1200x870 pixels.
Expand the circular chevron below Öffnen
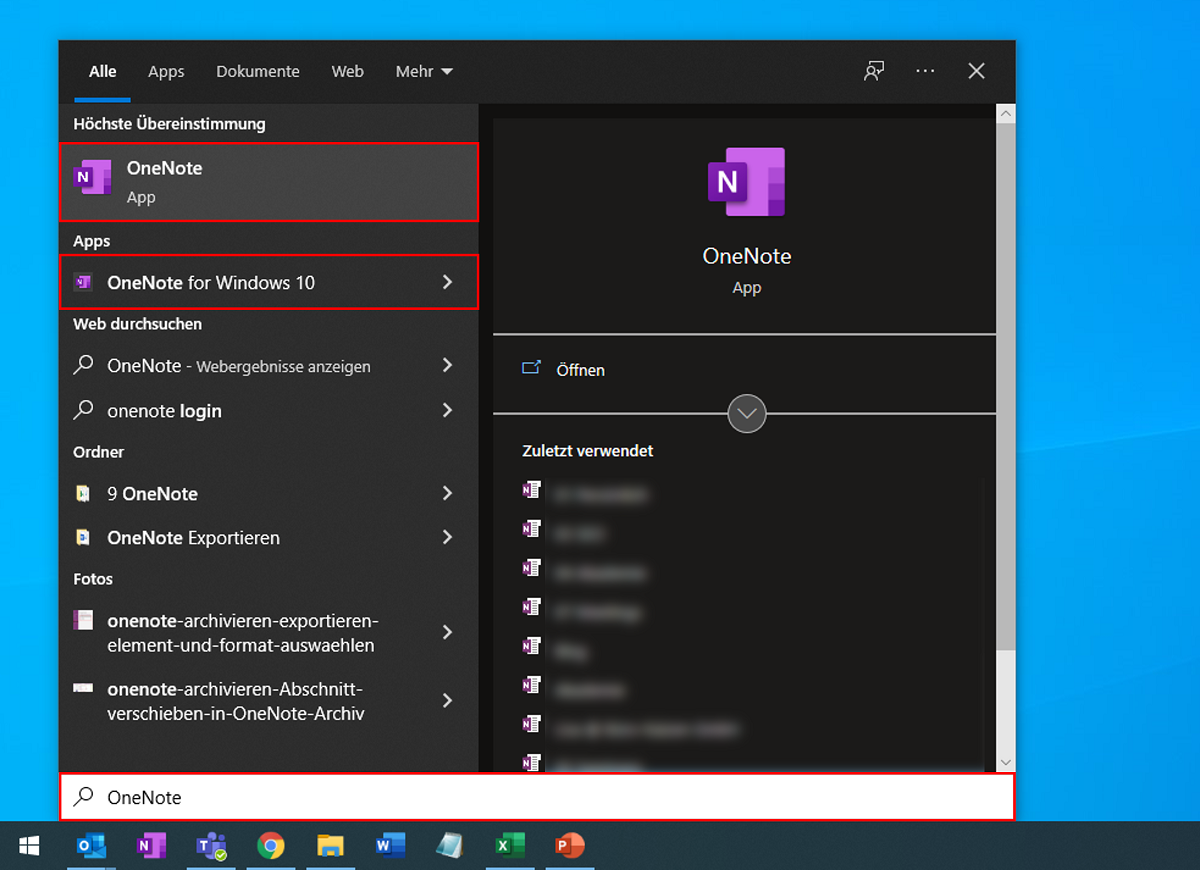[x=747, y=413]
